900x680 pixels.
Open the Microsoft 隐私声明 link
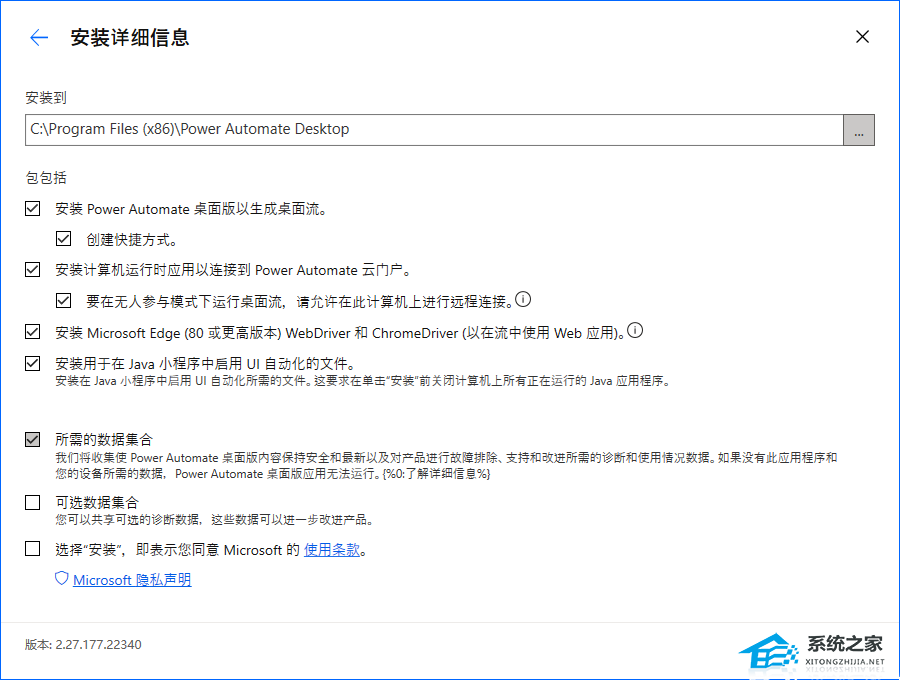pyautogui.click(x=132, y=580)
